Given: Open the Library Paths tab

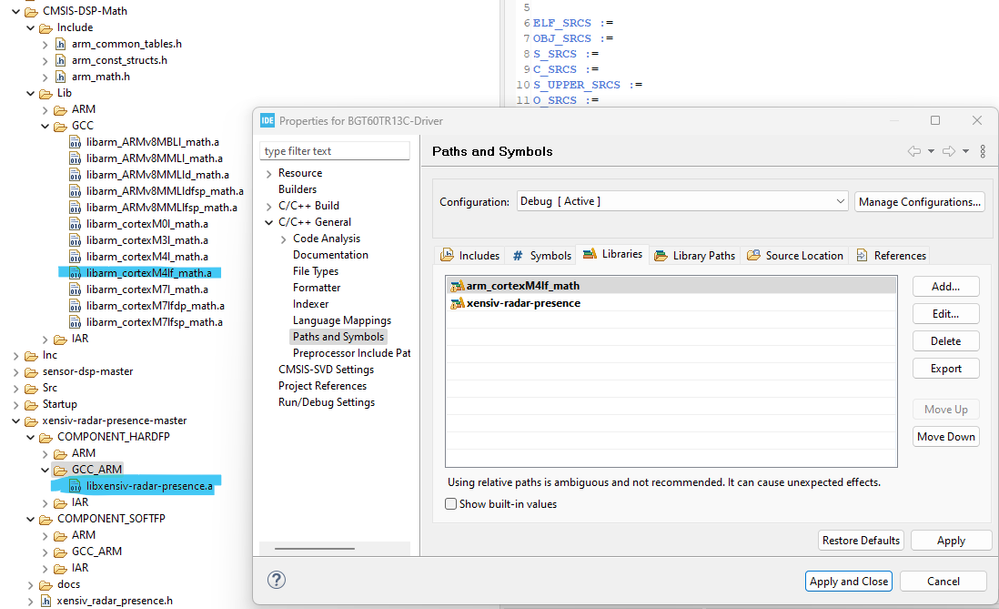Looking at the screenshot, I should coord(694,255).
